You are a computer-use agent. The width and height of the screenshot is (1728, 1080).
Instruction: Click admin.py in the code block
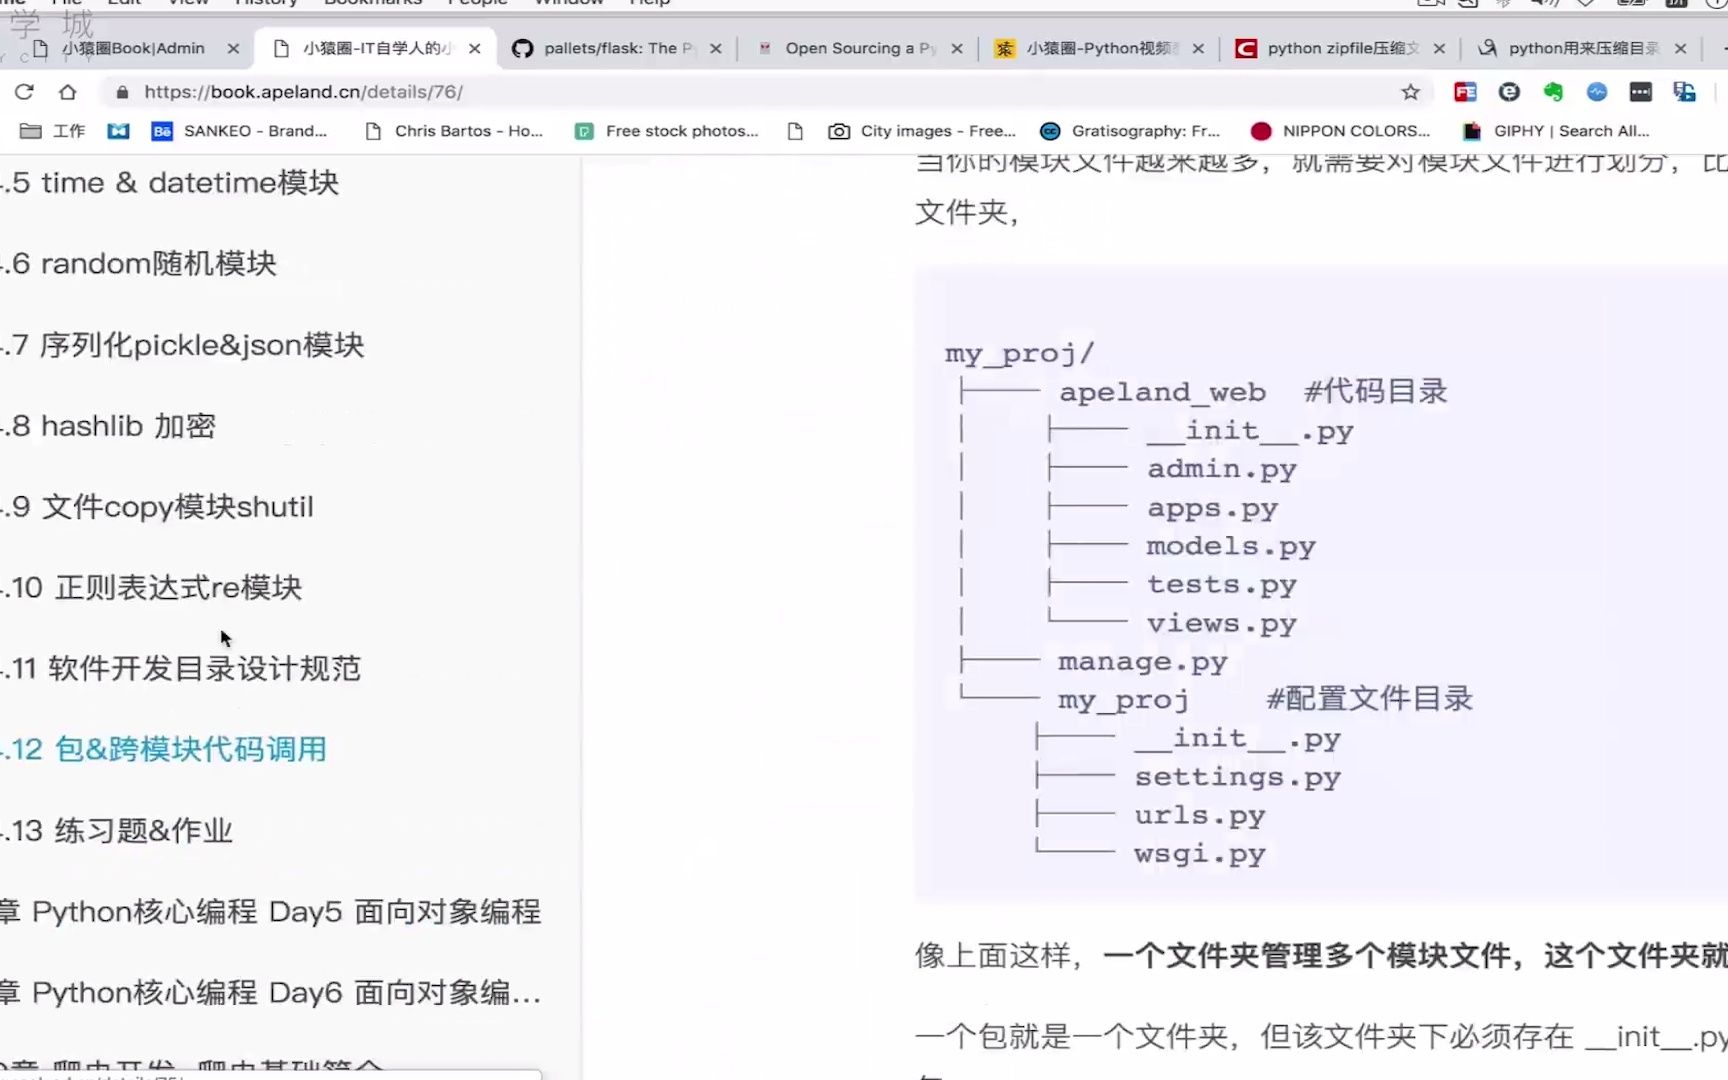1221,469
